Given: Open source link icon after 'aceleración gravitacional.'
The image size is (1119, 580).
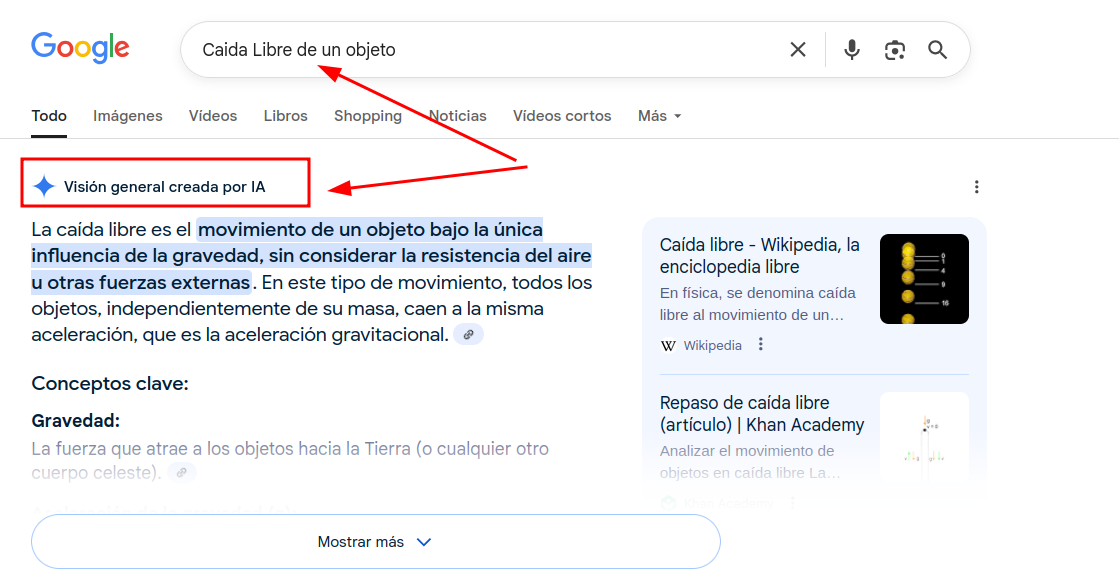Looking at the screenshot, I should coord(468,335).
